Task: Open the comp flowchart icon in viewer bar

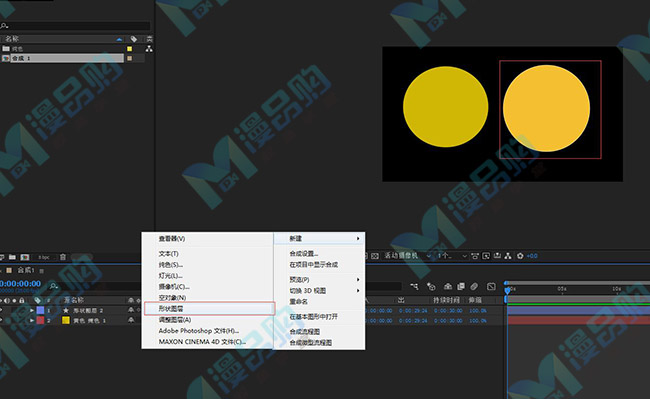Action: (x=508, y=256)
